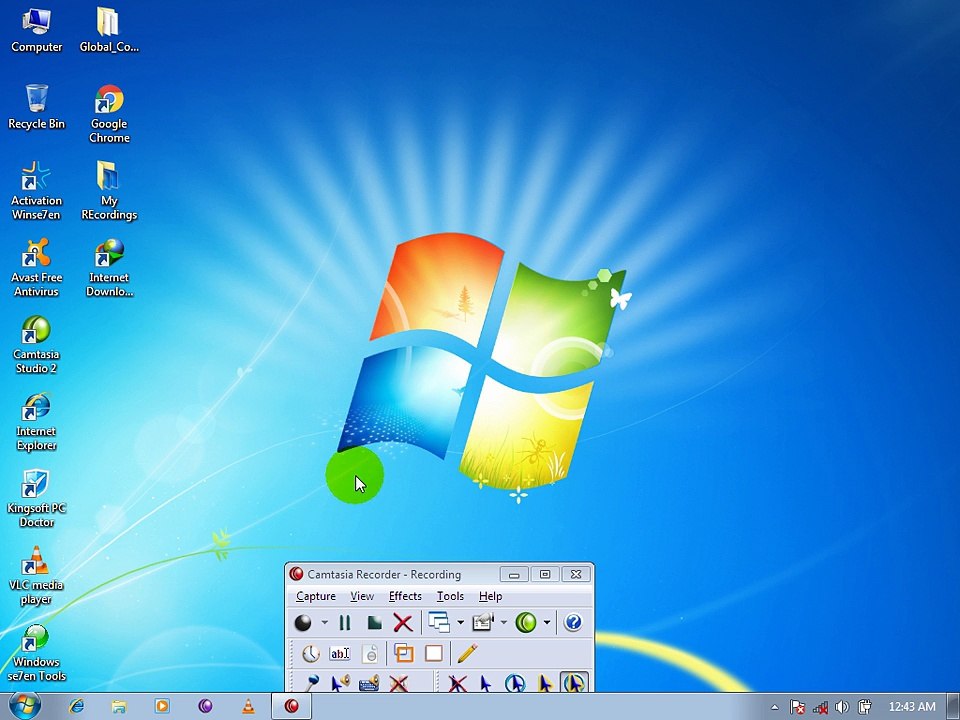Image resolution: width=960 pixels, height=720 pixels.
Task: Select hide cursor crossed-out arrow option
Action: pos(457,683)
